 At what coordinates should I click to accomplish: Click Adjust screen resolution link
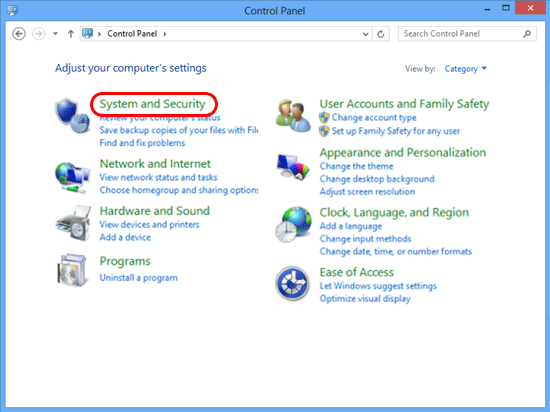pyautogui.click(x=367, y=191)
